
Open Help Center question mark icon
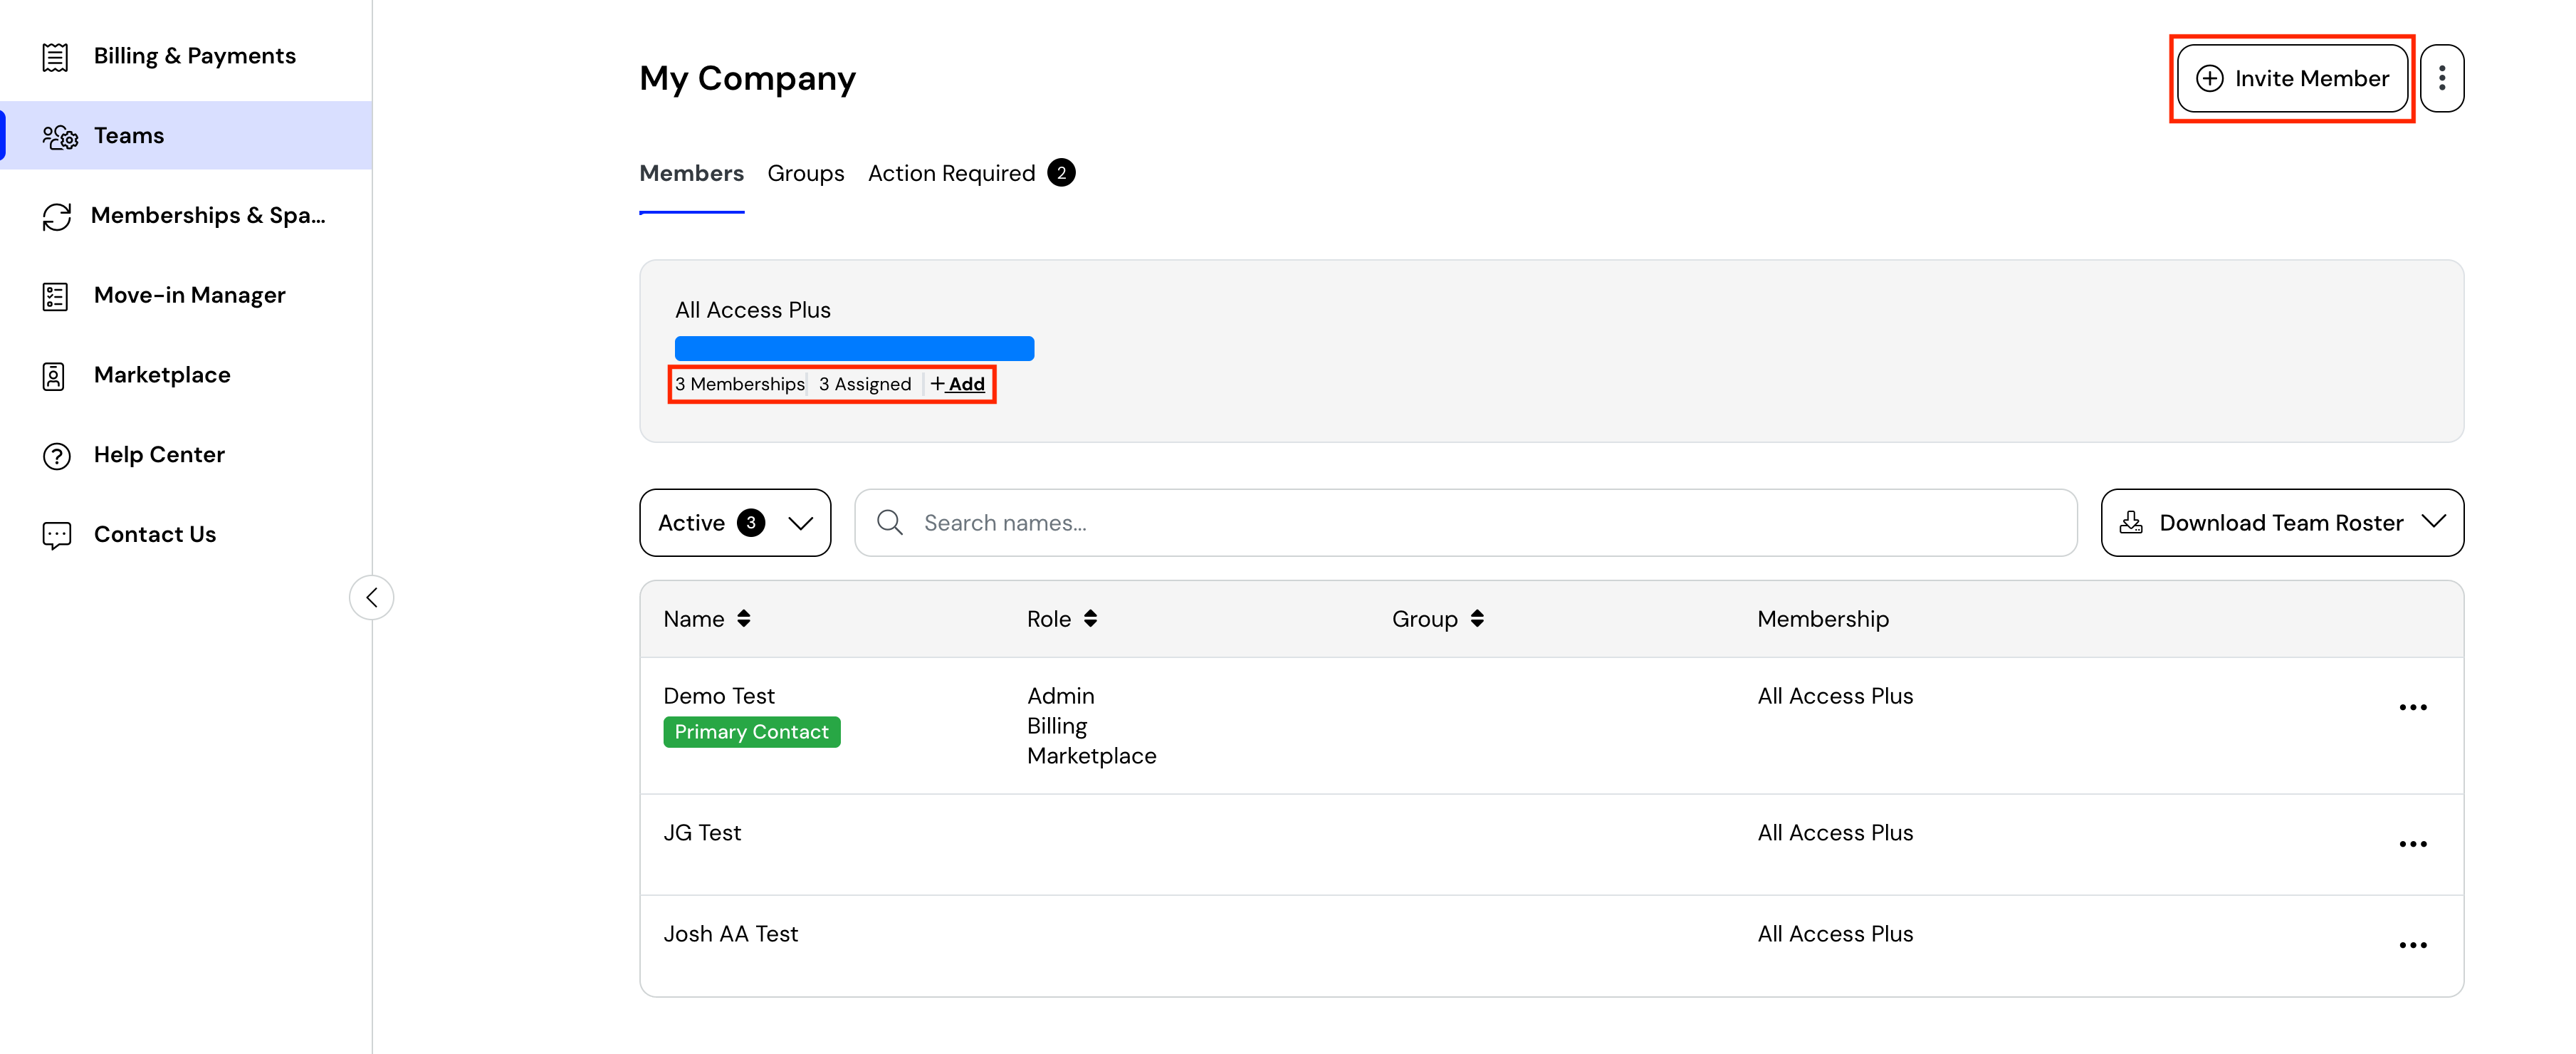(x=57, y=456)
